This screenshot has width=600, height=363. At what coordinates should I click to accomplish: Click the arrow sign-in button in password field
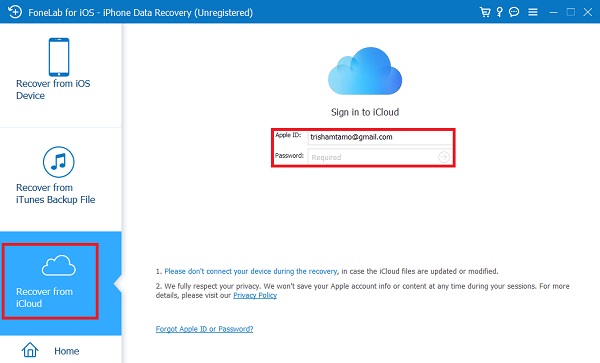coord(443,157)
